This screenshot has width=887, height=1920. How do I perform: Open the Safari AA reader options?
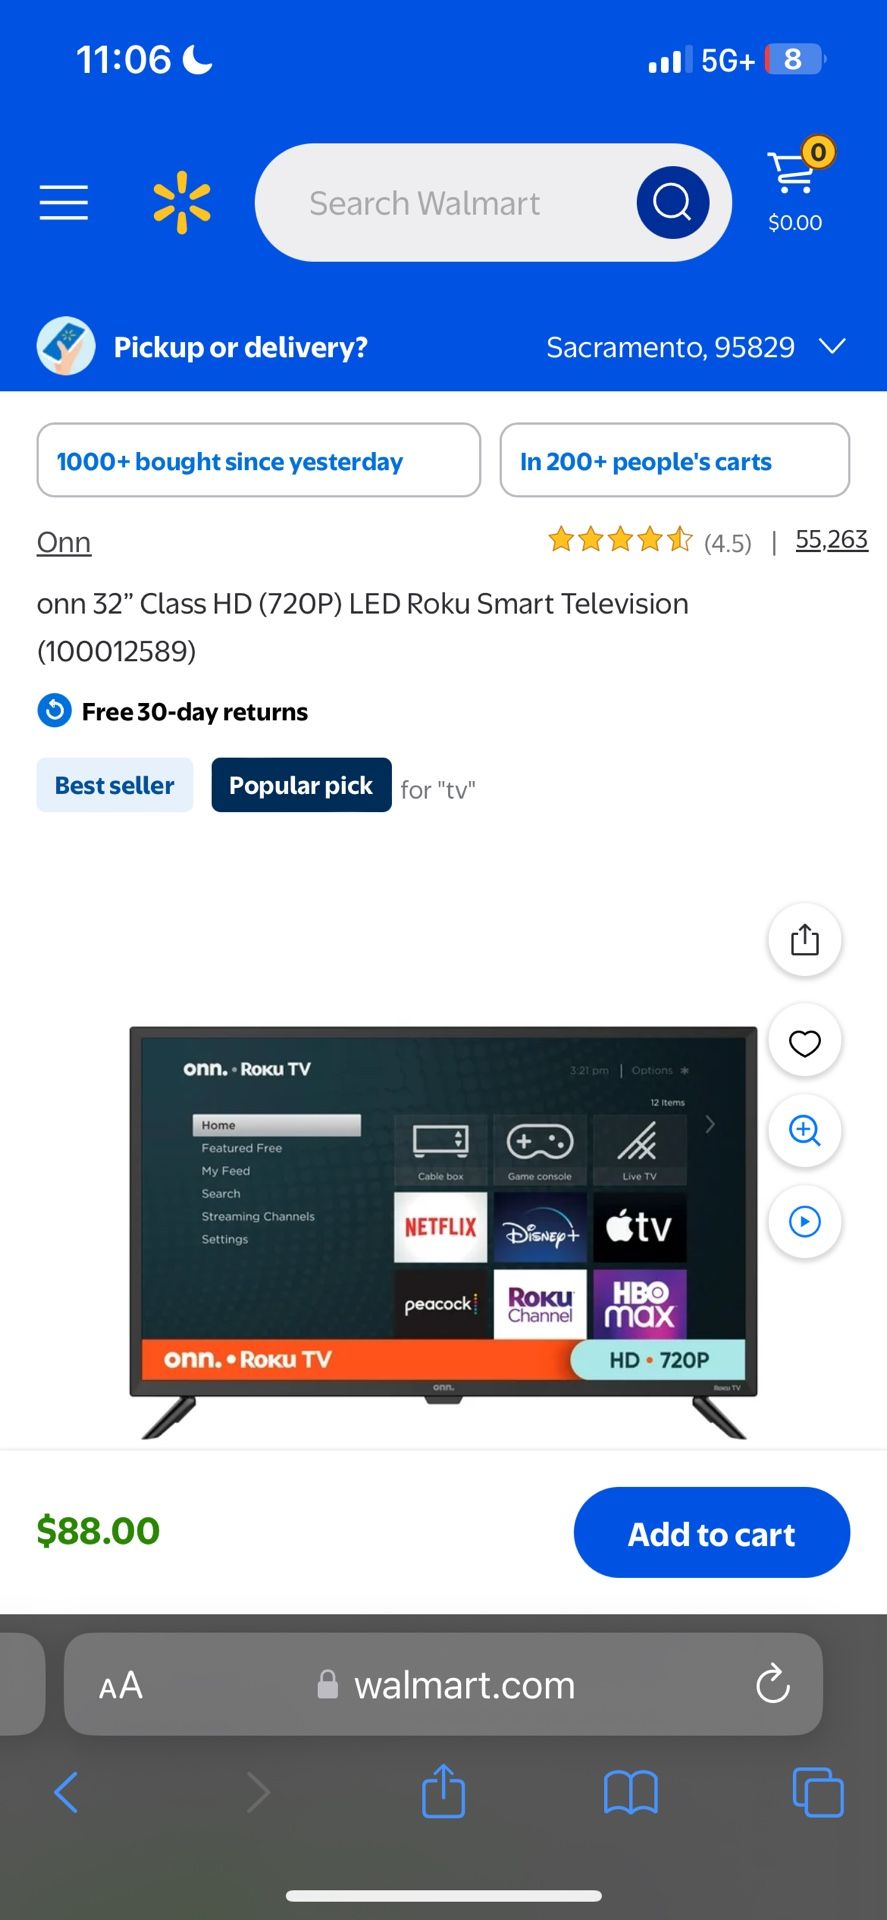pyautogui.click(x=121, y=1685)
